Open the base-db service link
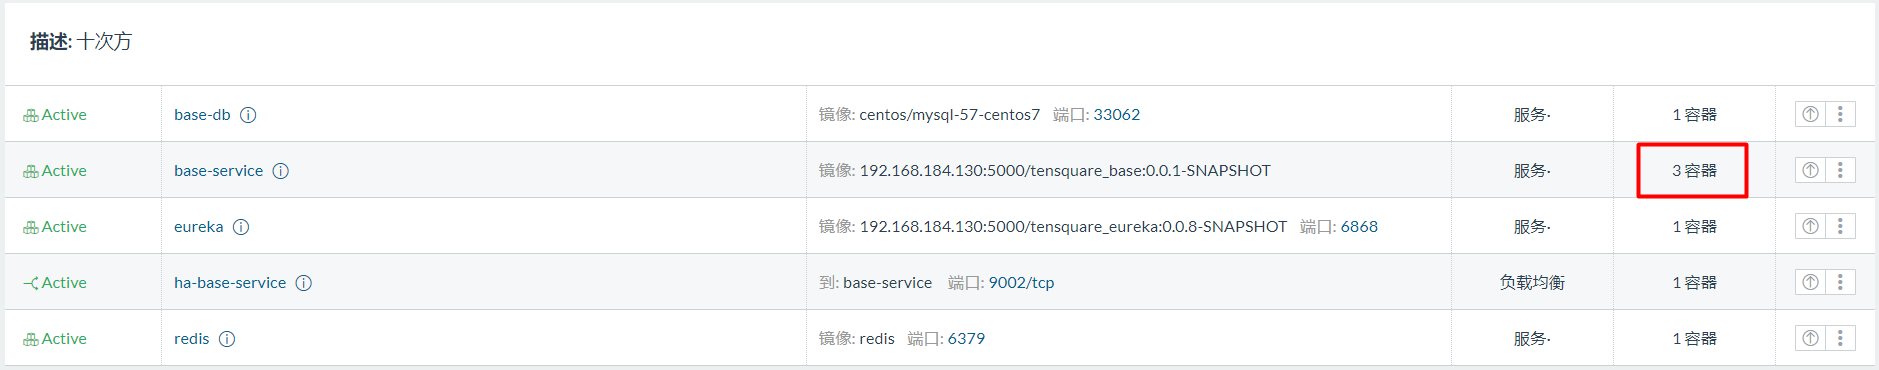The width and height of the screenshot is (1879, 370). coord(202,115)
